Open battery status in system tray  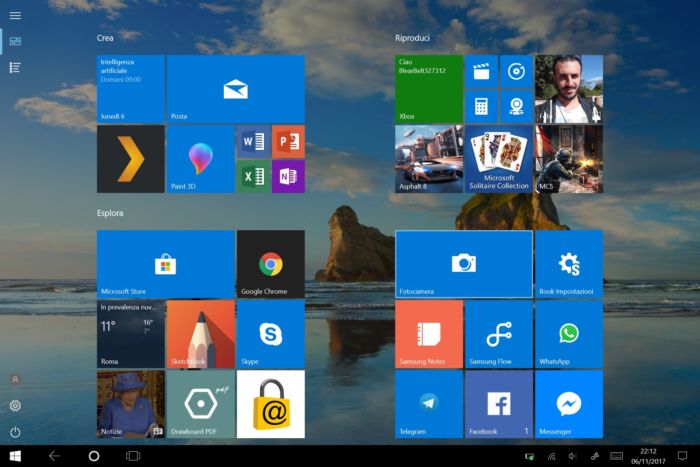[x=529, y=456]
